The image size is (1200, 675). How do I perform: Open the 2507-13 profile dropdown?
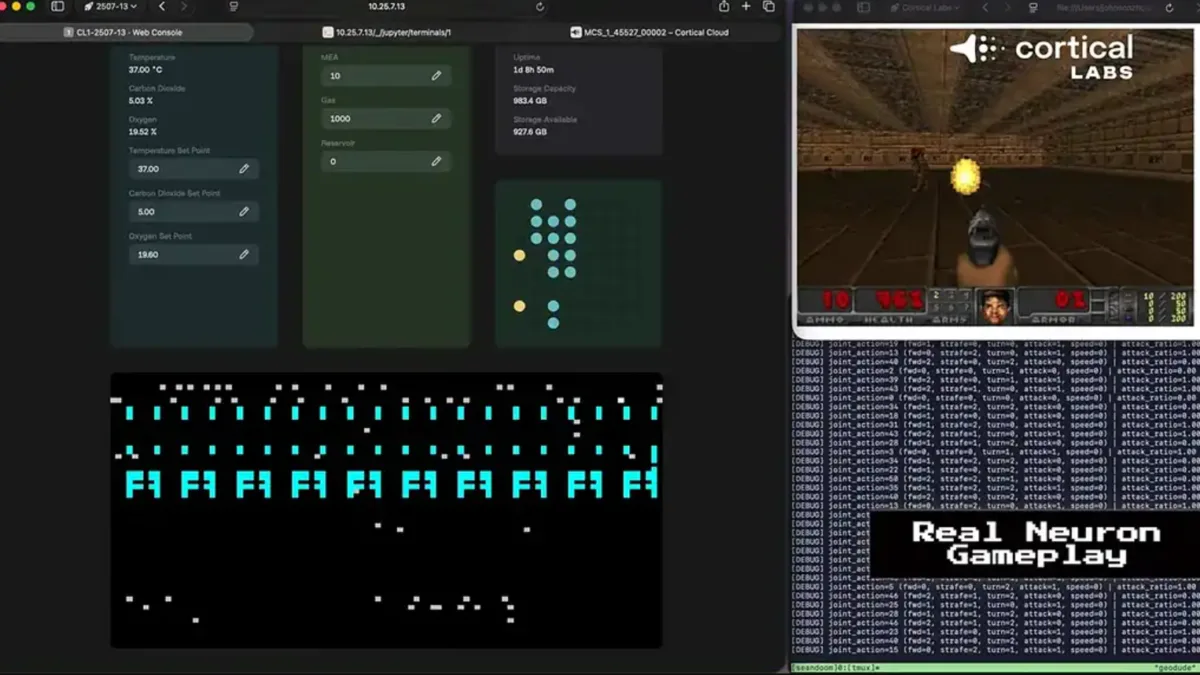pyautogui.click(x=110, y=7)
